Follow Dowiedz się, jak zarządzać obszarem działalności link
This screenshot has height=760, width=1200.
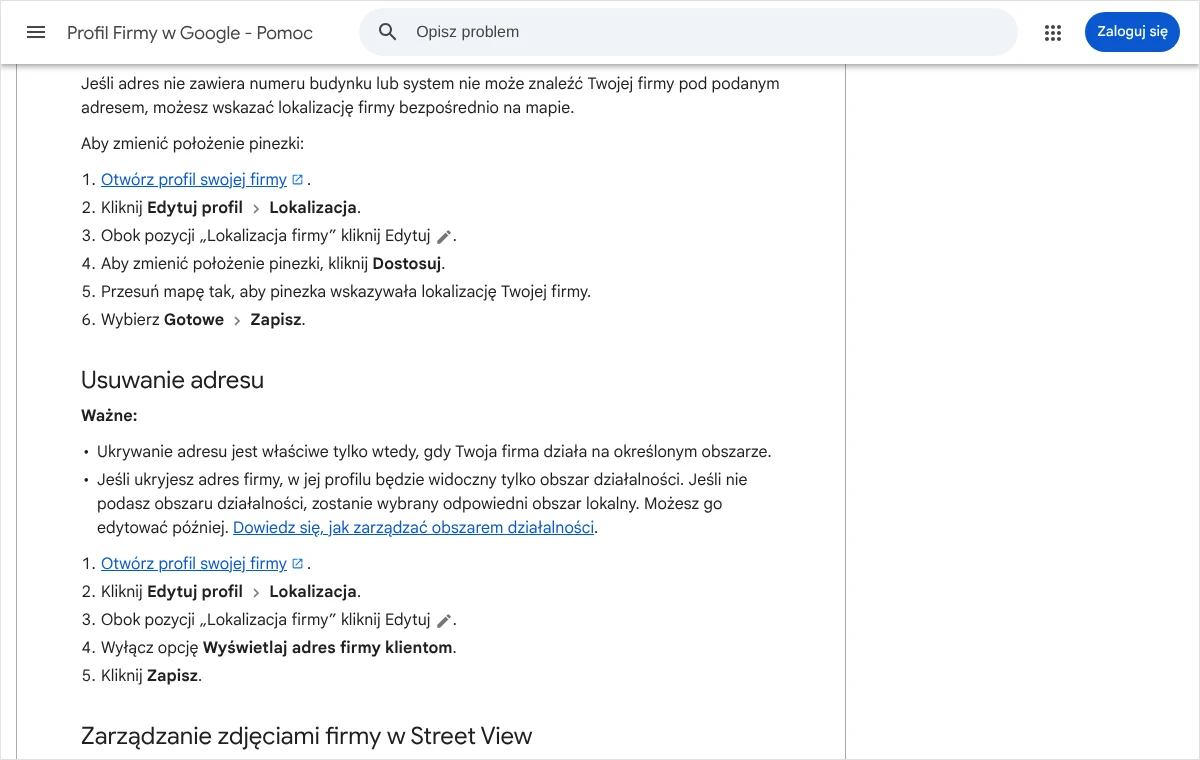(414, 528)
